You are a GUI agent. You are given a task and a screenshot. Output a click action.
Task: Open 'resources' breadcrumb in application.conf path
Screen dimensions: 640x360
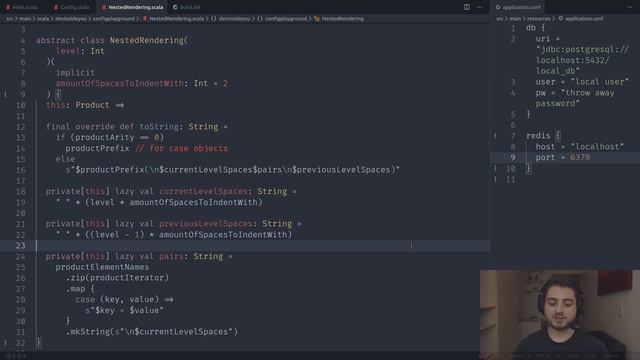[x=538, y=19]
